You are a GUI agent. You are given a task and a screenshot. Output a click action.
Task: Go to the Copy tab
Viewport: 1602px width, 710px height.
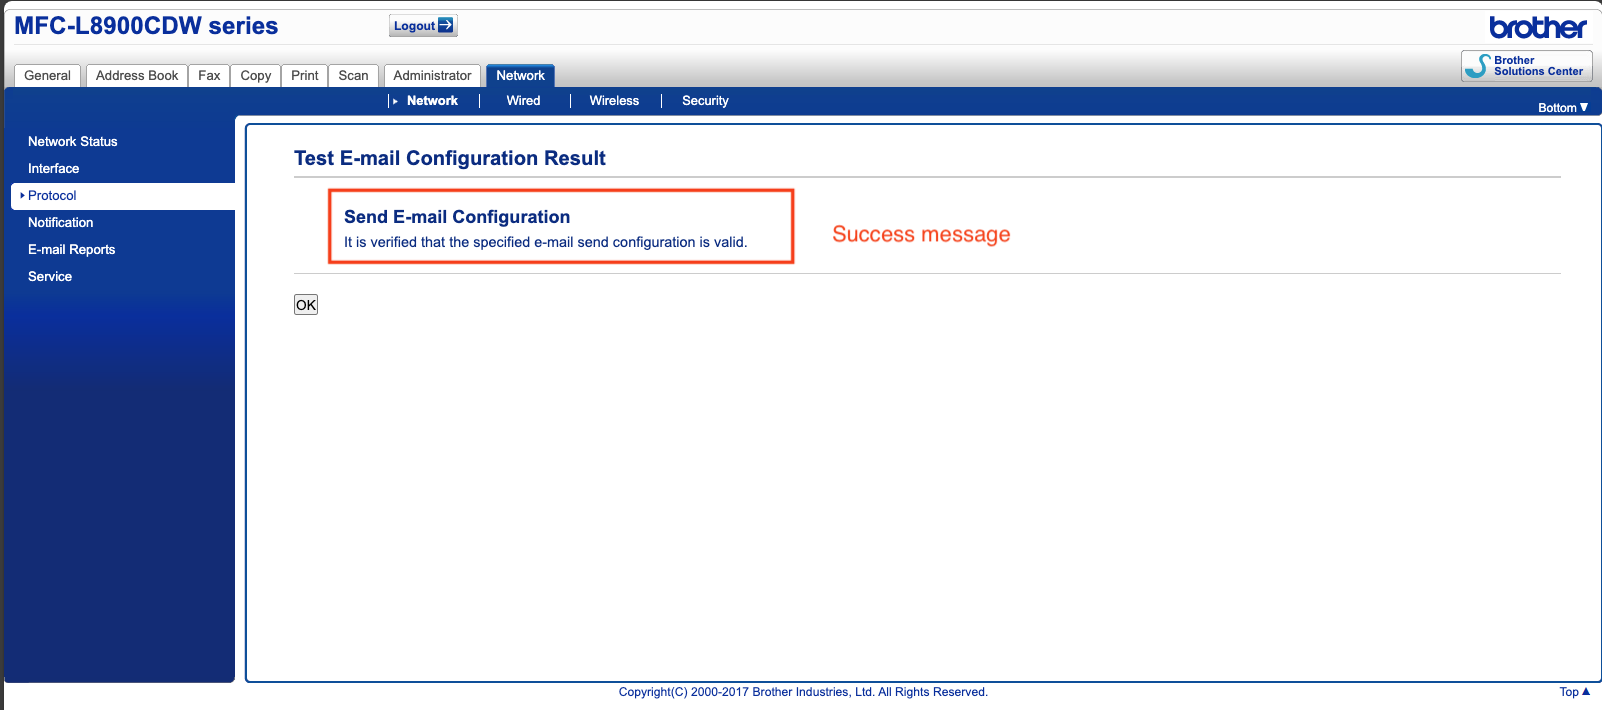(x=255, y=76)
